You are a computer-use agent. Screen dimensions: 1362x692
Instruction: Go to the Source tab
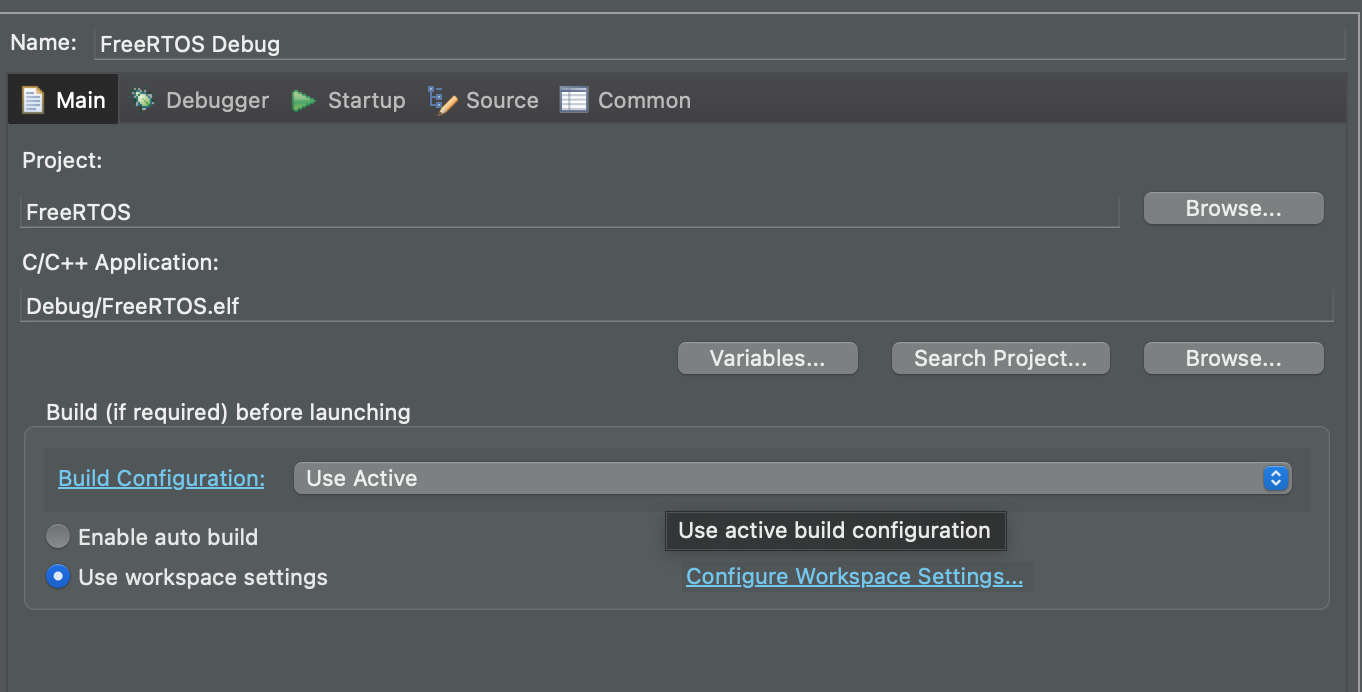pyautogui.click(x=502, y=100)
